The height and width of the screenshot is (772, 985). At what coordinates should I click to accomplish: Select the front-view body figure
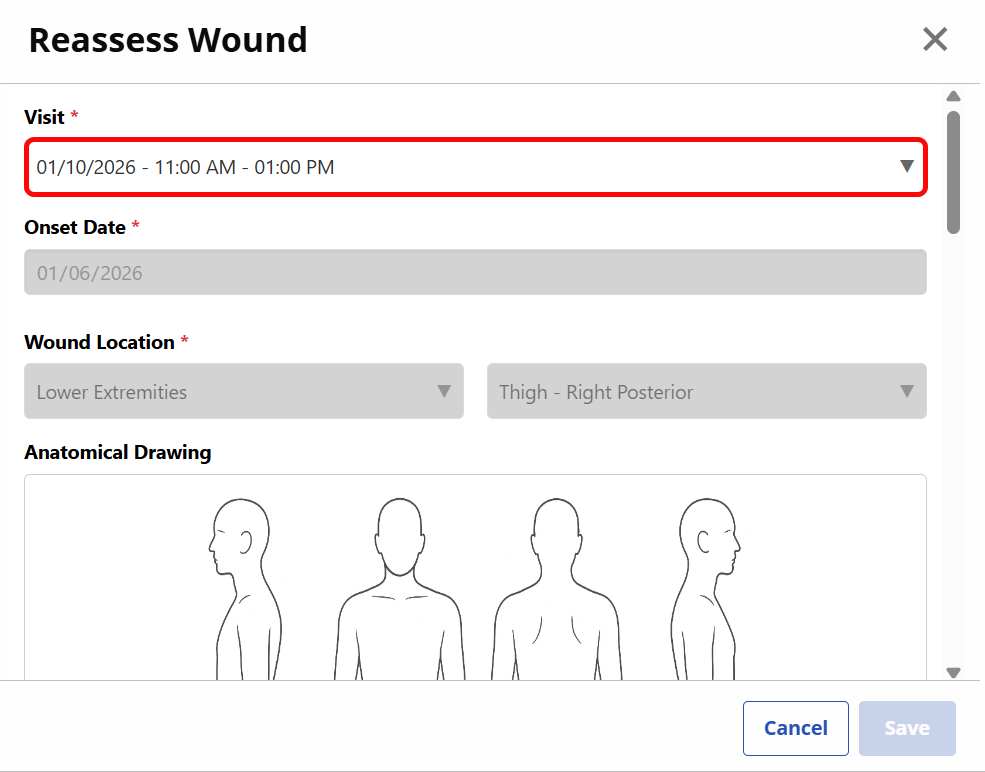[400, 589]
